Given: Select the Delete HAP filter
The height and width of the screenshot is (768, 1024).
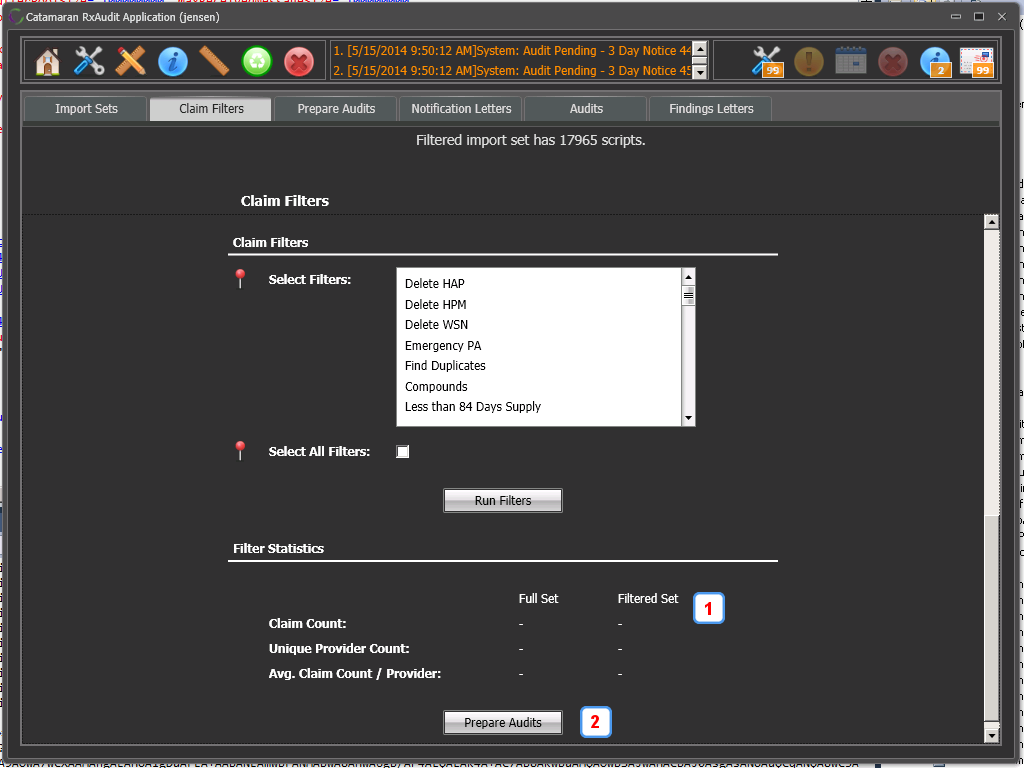Looking at the screenshot, I should 434,283.
